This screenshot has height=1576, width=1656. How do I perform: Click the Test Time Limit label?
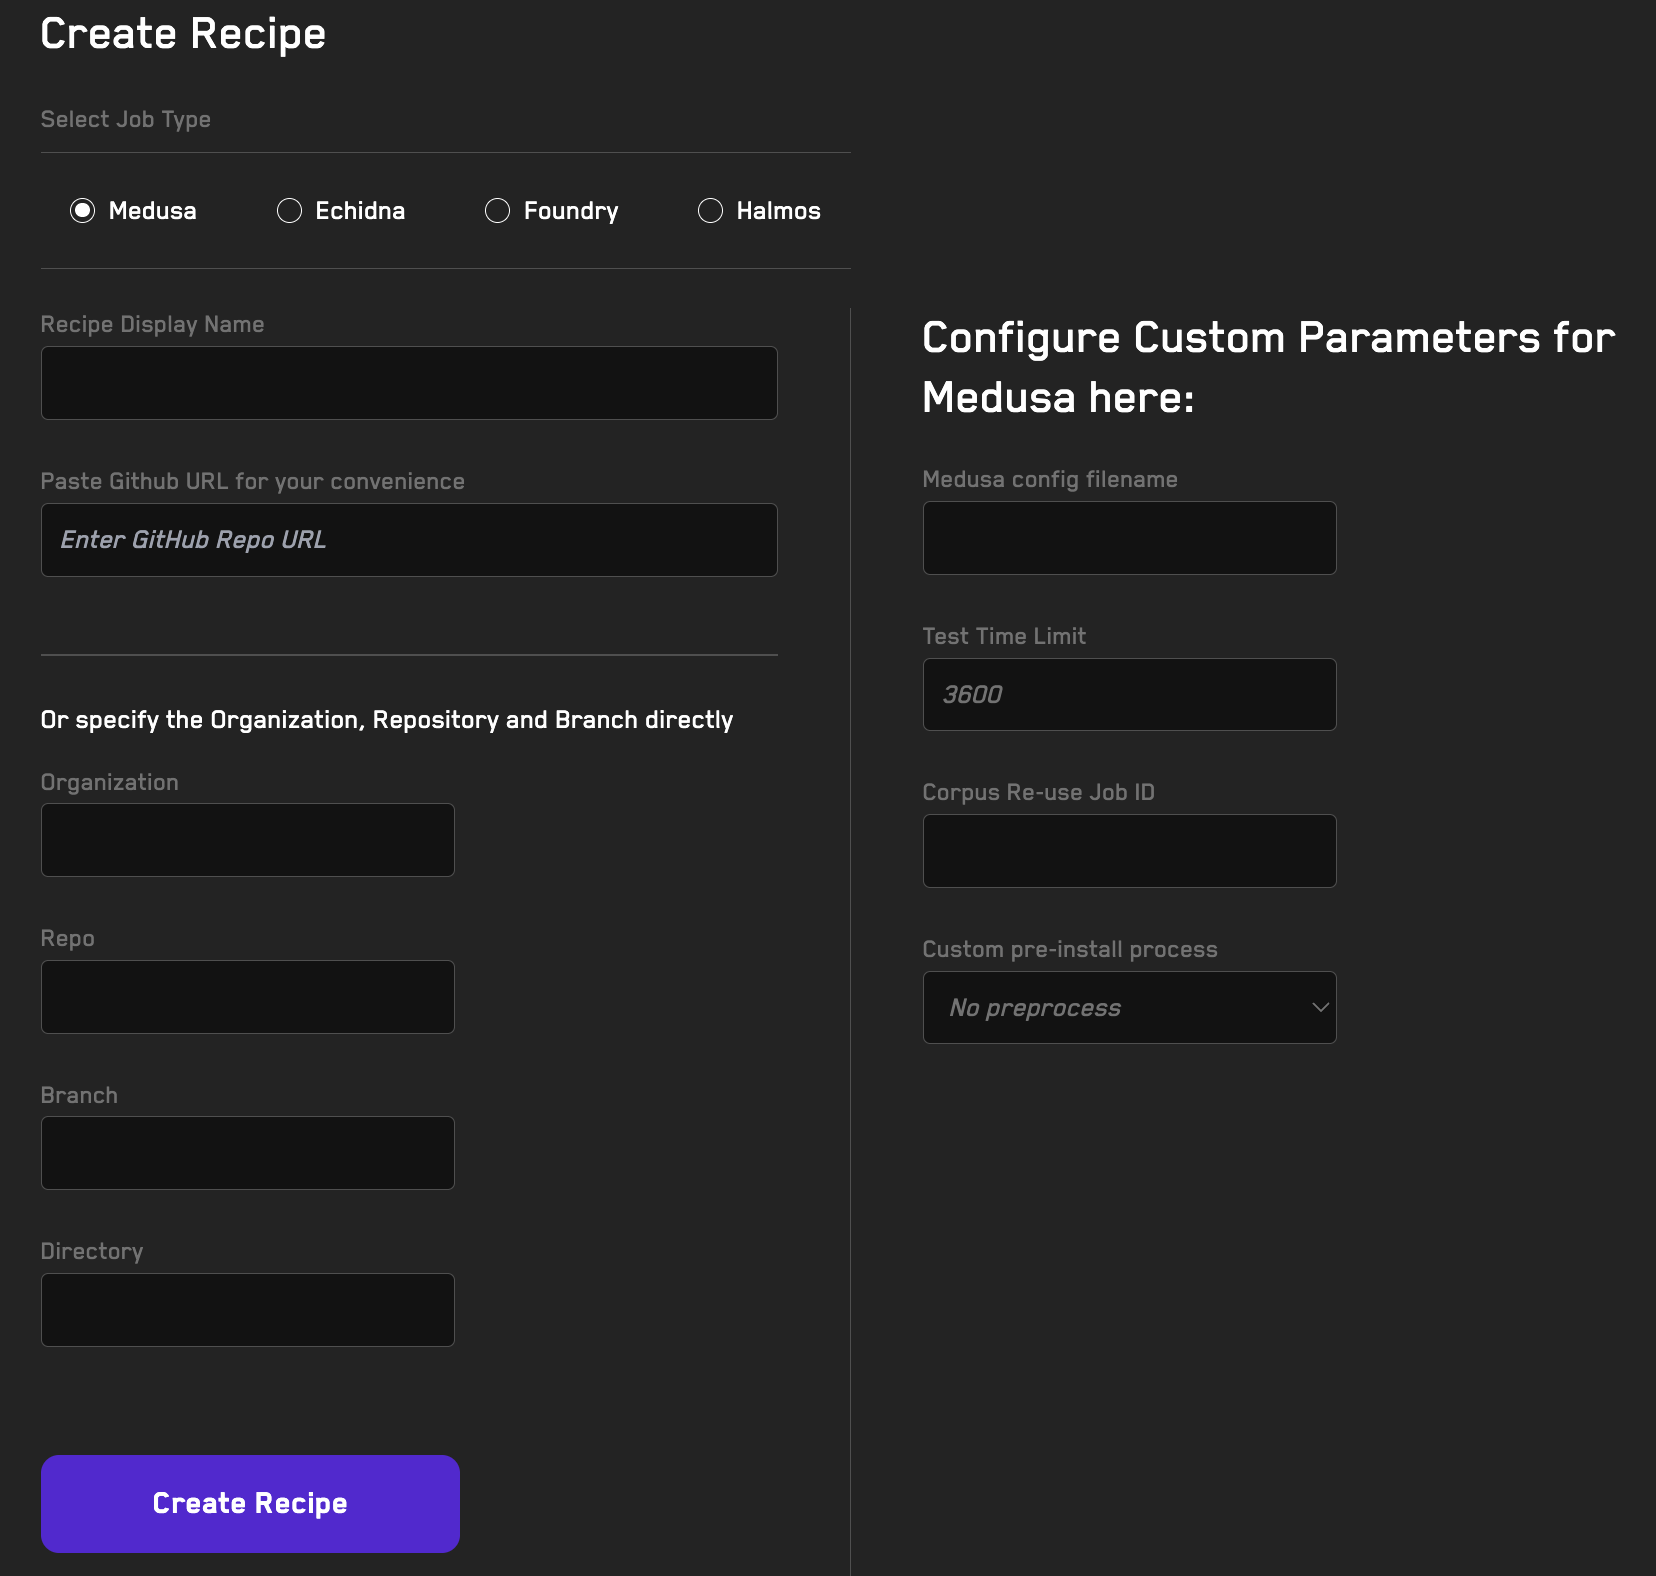click(1004, 636)
